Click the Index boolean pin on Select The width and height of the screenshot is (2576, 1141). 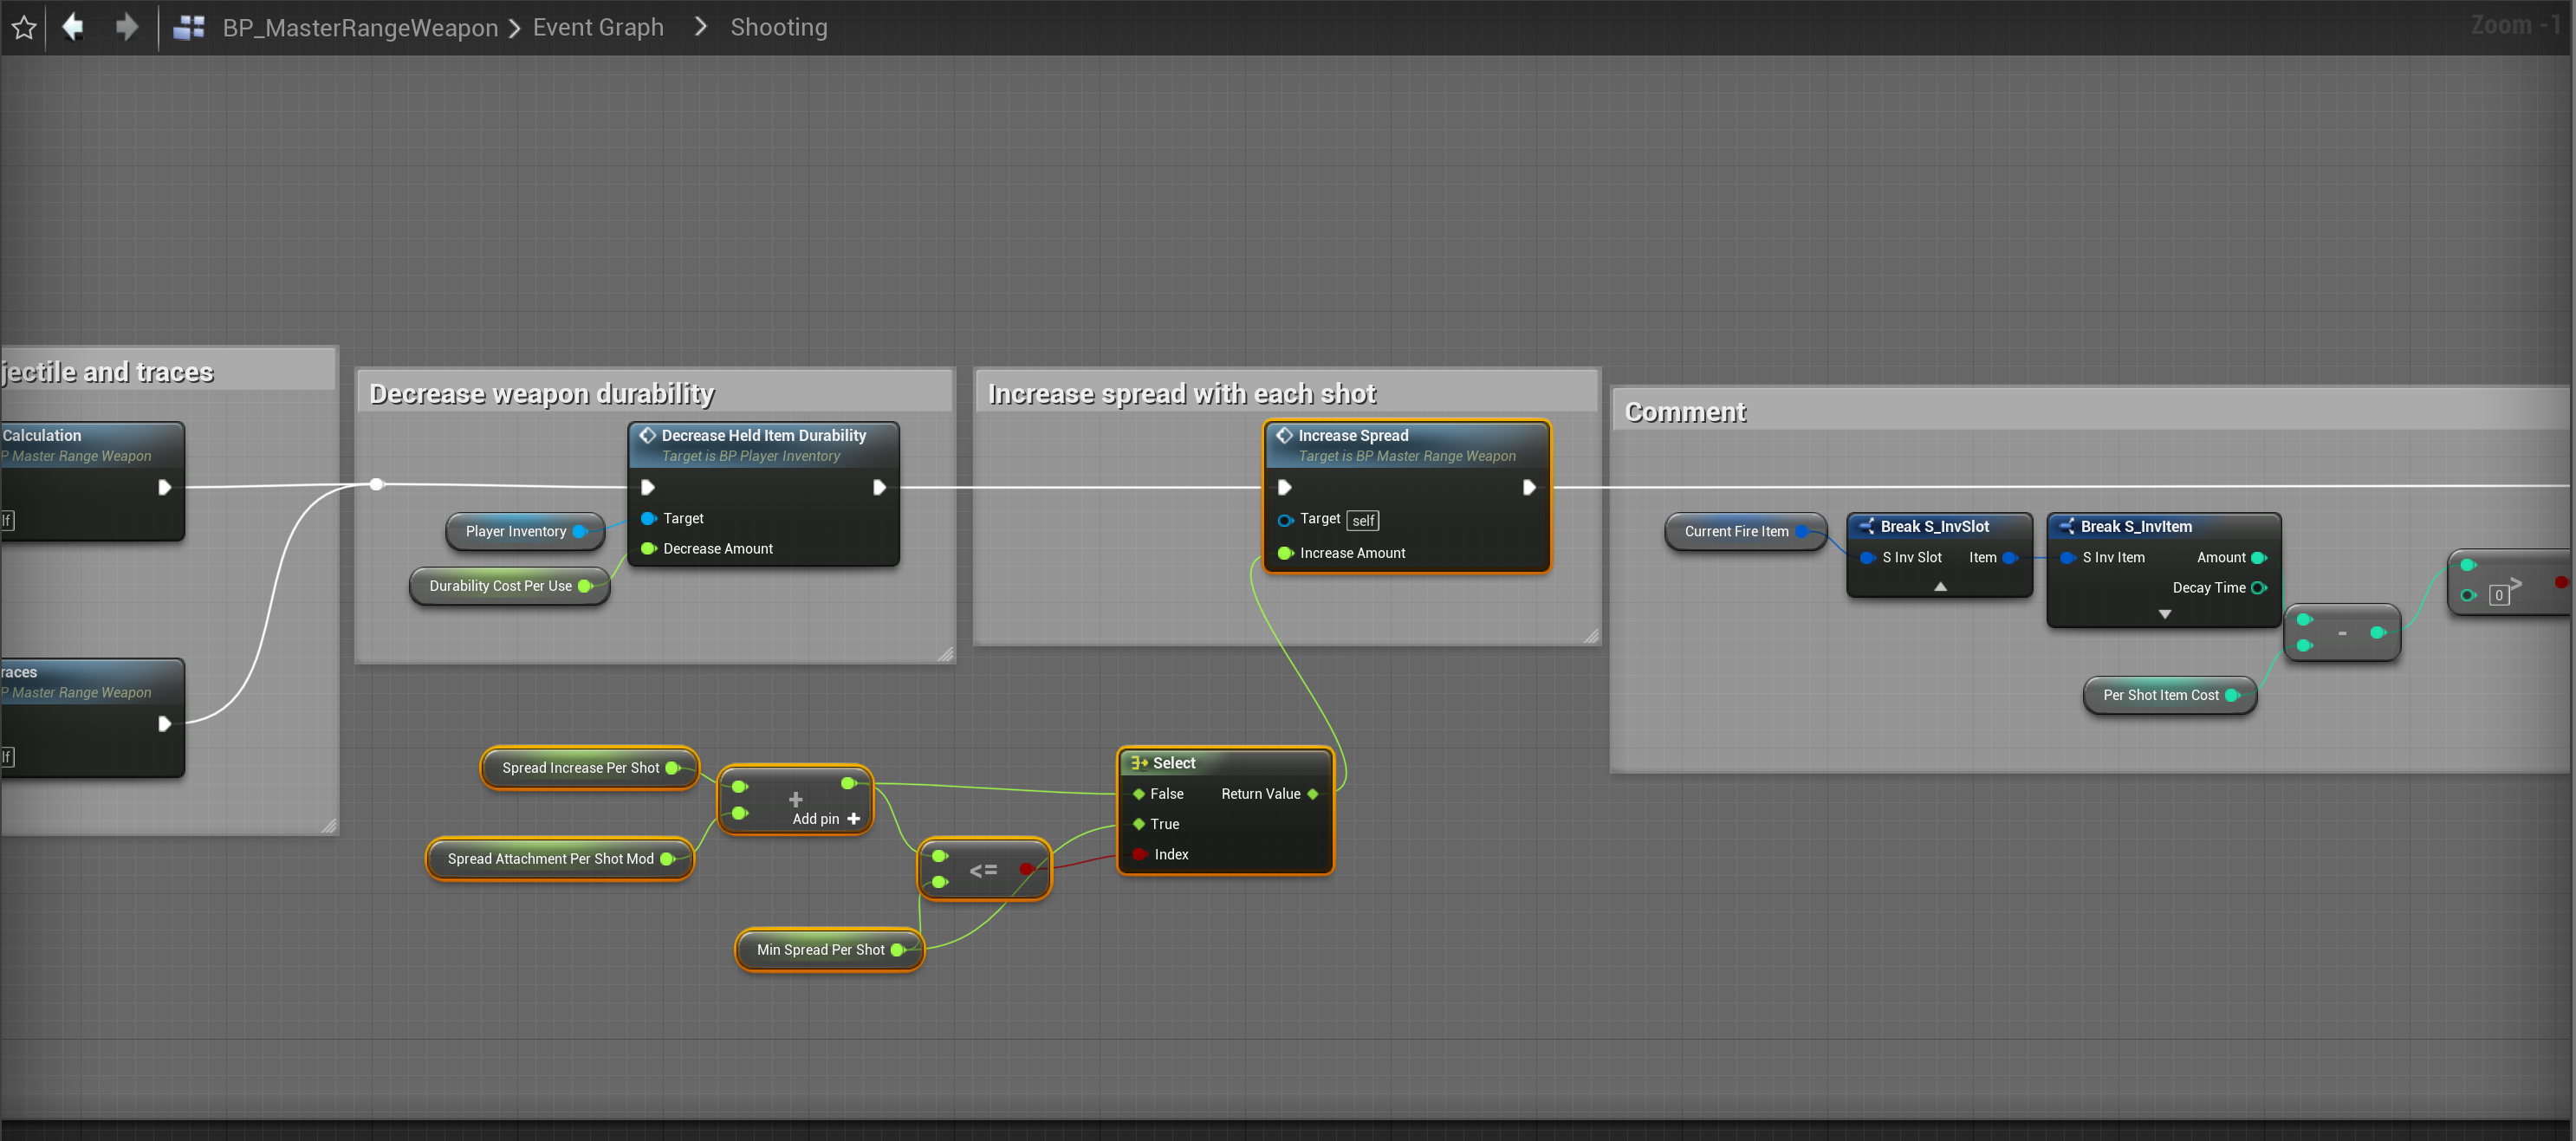pos(1139,854)
